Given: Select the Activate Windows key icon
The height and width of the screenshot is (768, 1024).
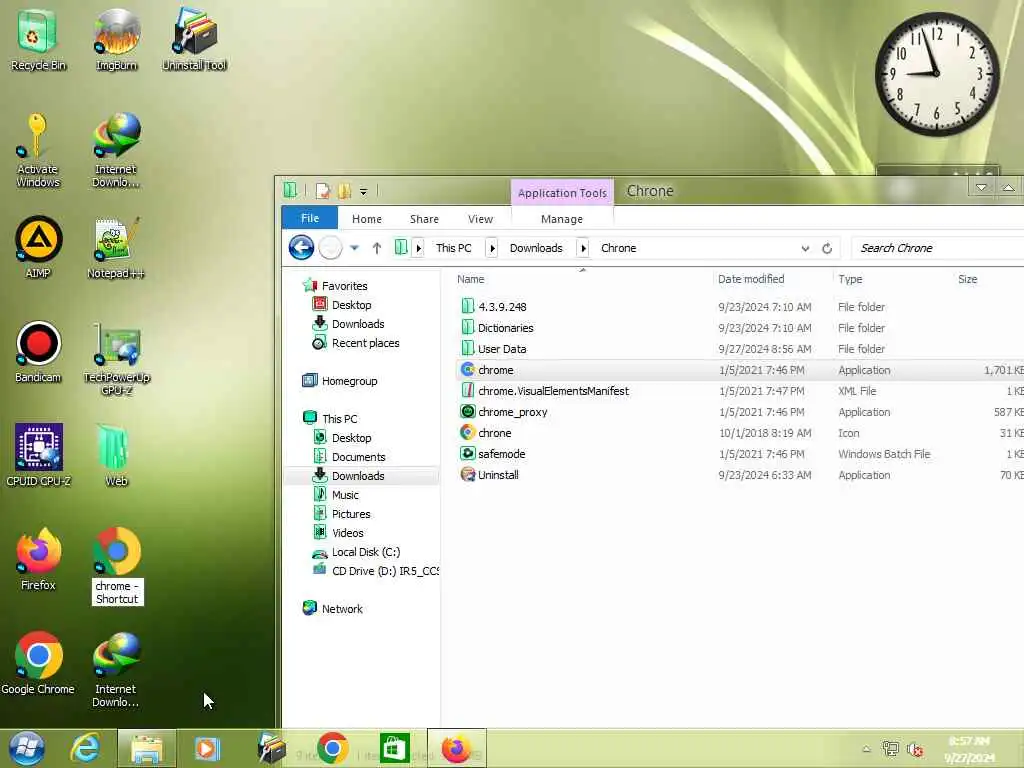Looking at the screenshot, I should click(38, 150).
